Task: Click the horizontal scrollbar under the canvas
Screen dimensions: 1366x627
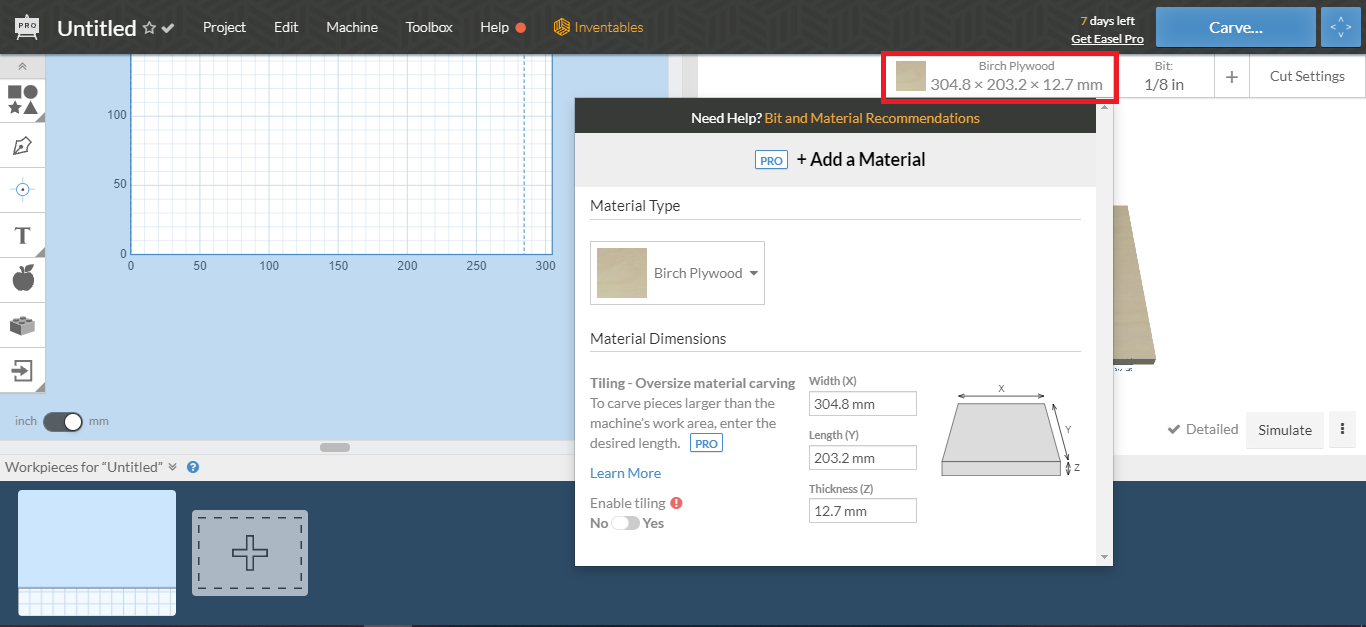Action: tap(335, 447)
